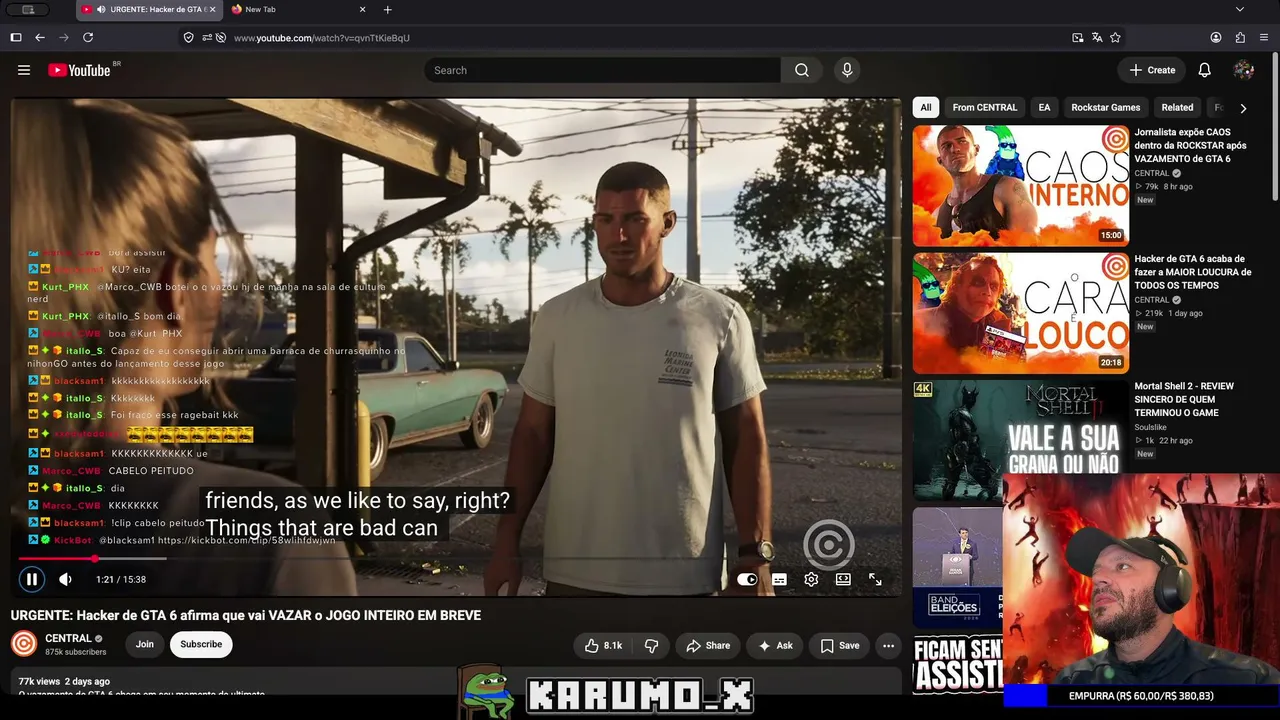This screenshot has width=1280, height=720.
Task: Switch to the New Tab browser tab
Action: (x=296, y=10)
